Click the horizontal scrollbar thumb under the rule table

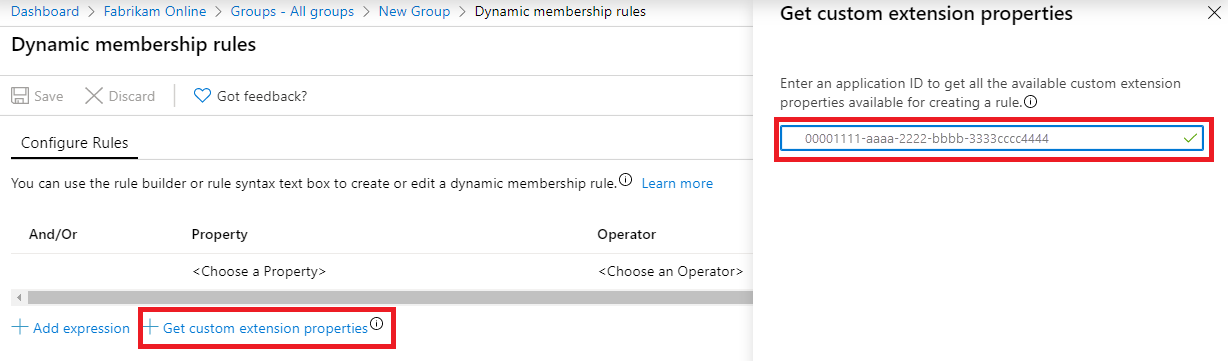tap(390, 298)
